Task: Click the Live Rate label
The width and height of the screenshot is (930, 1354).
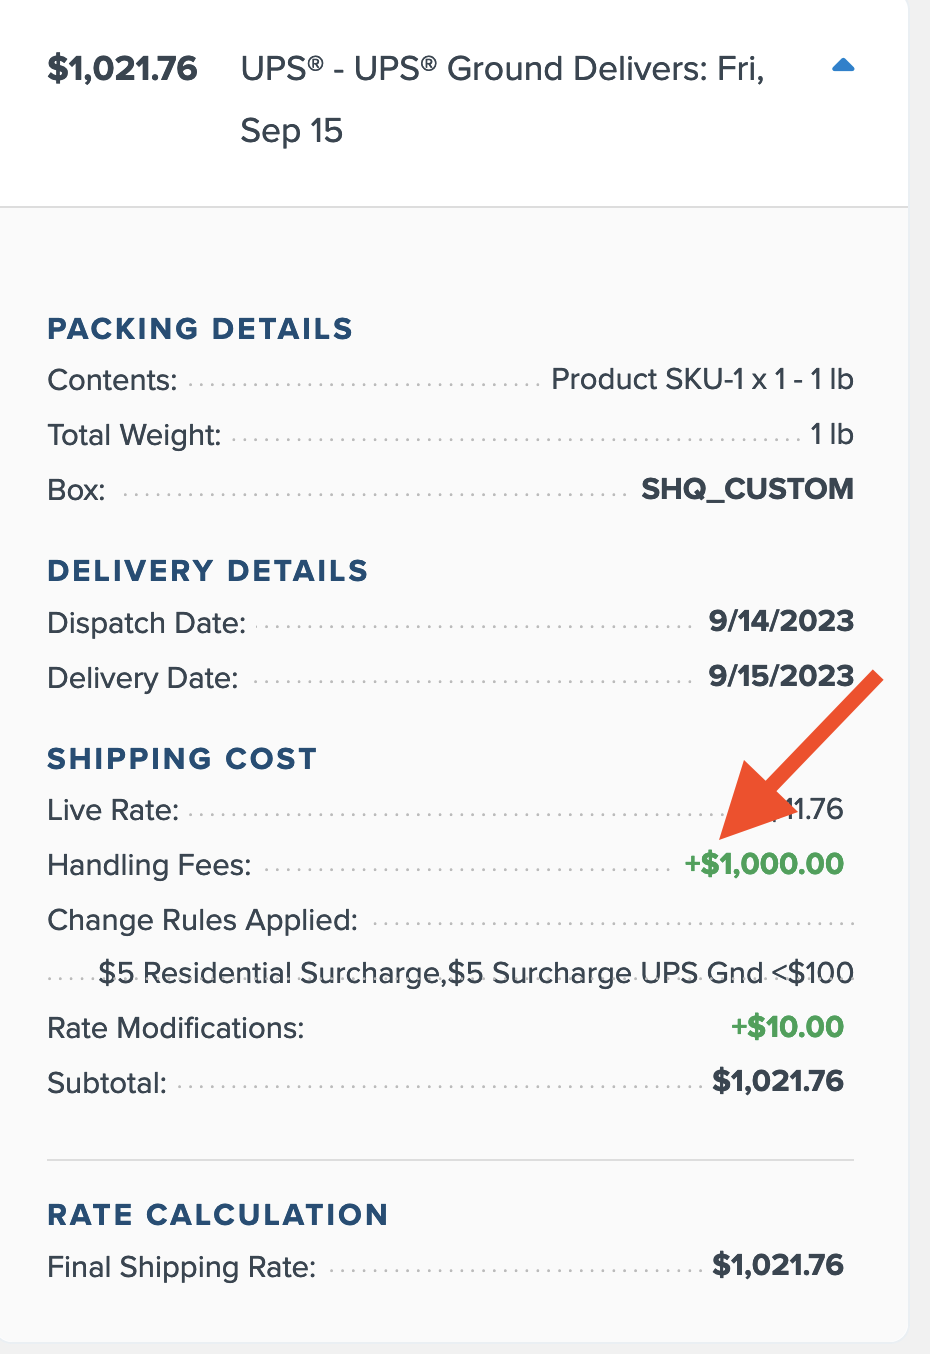Action: [x=113, y=810]
